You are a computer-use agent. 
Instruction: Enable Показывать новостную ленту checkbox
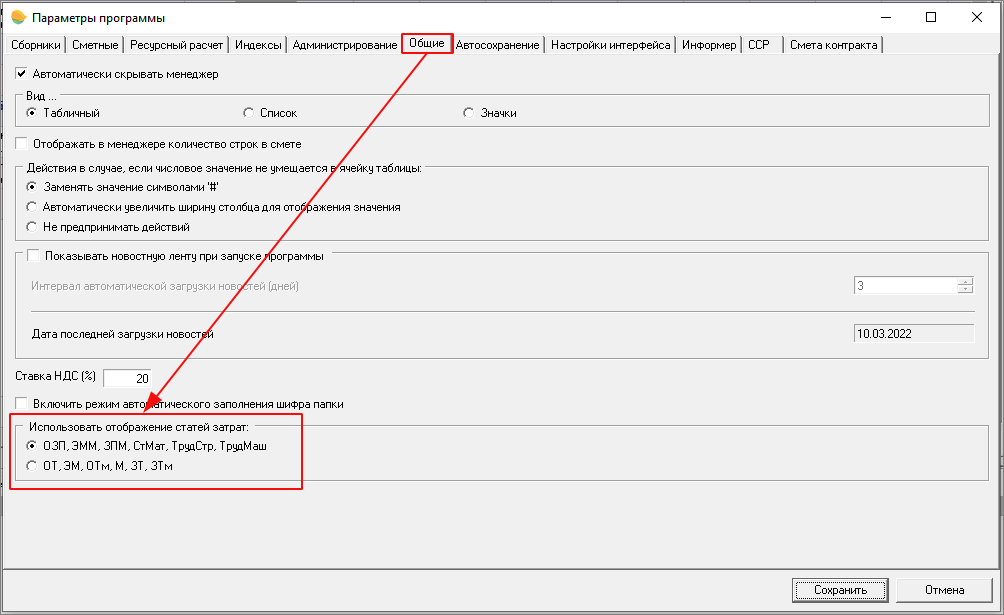[33, 256]
